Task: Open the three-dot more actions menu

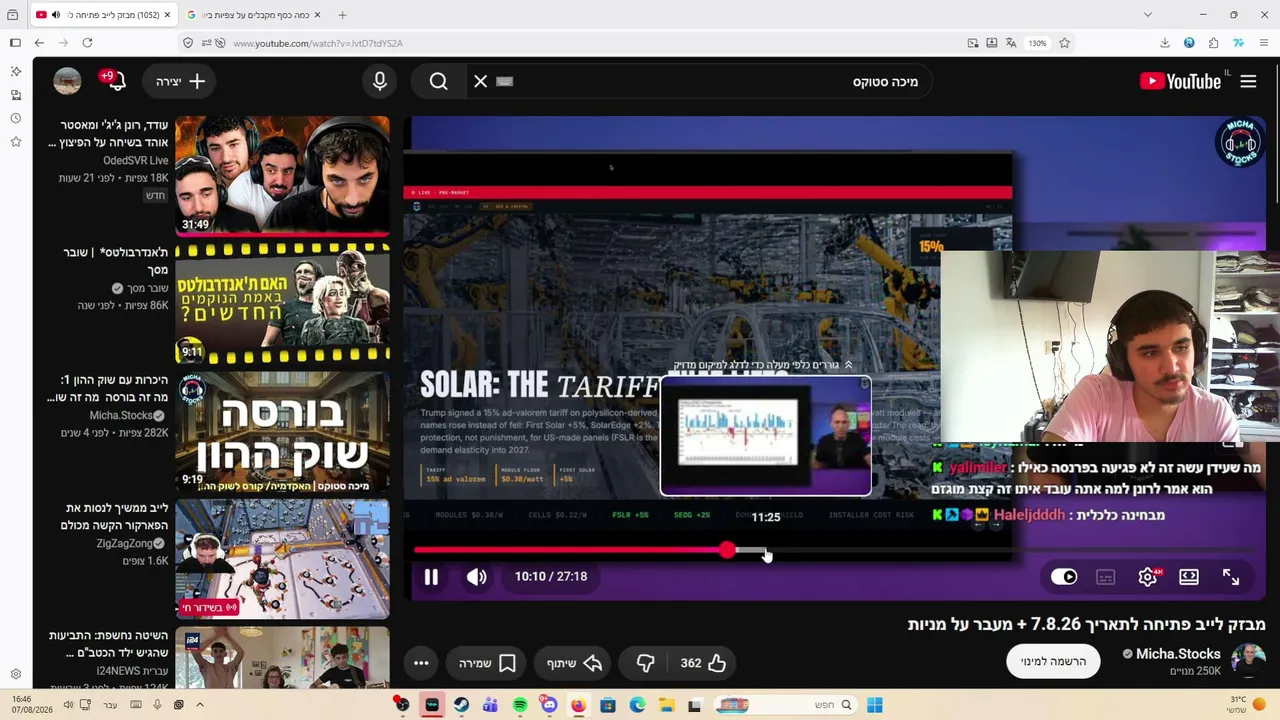Action: click(x=421, y=663)
